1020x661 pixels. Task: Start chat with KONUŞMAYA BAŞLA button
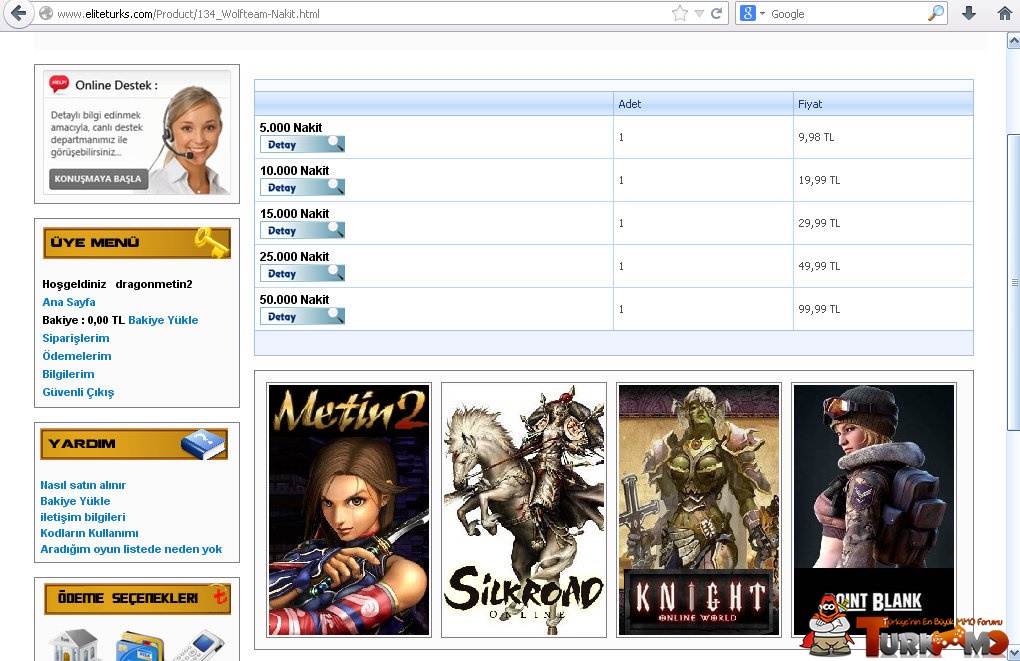(98, 179)
